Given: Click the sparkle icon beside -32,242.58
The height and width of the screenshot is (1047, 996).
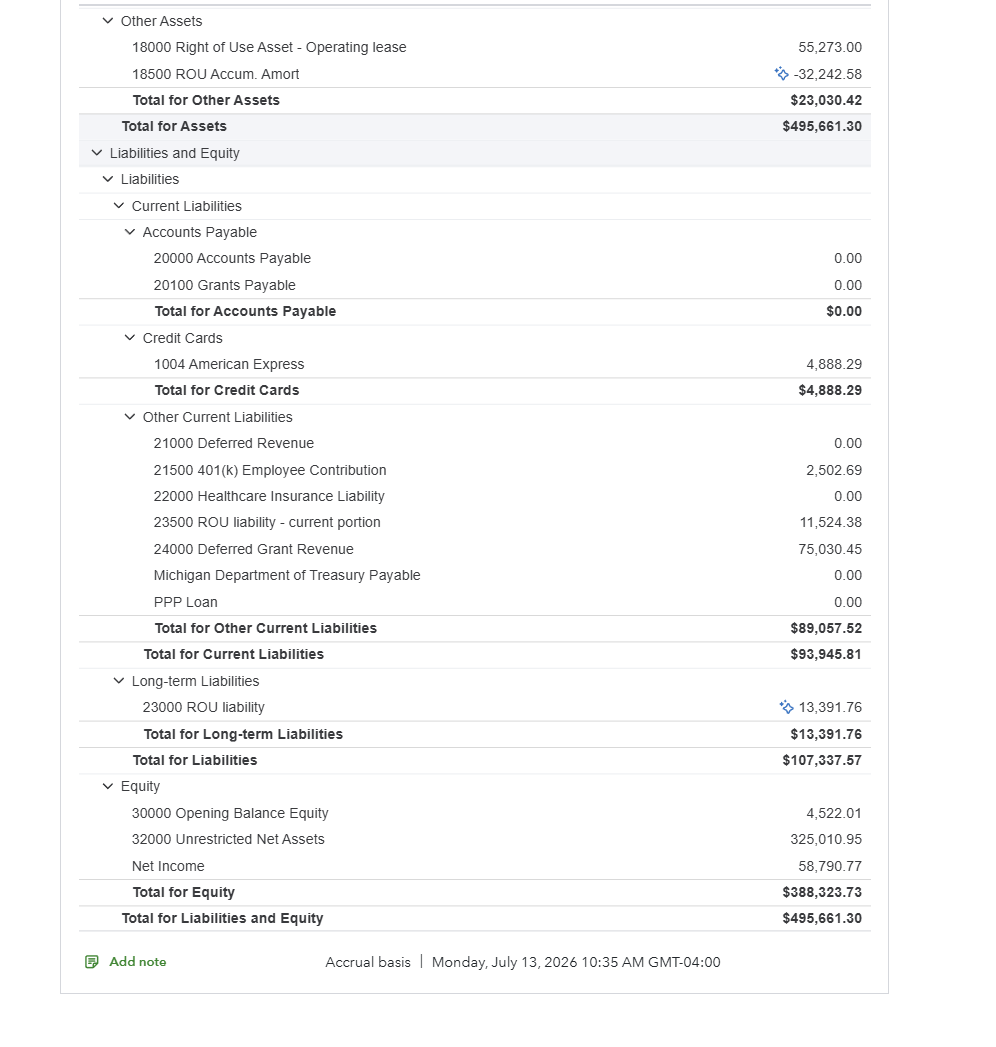Looking at the screenshot, I should point(782,73).
